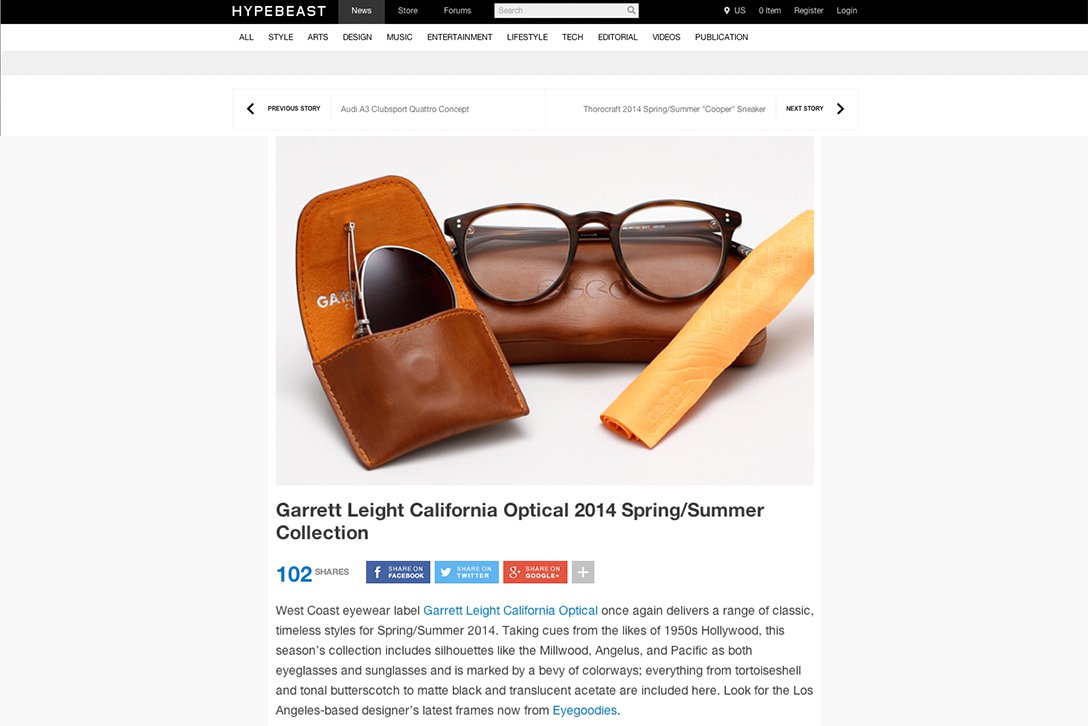This screenshot has width=1088, height=726.
Task: Select the TECH category
Action: 572,37
